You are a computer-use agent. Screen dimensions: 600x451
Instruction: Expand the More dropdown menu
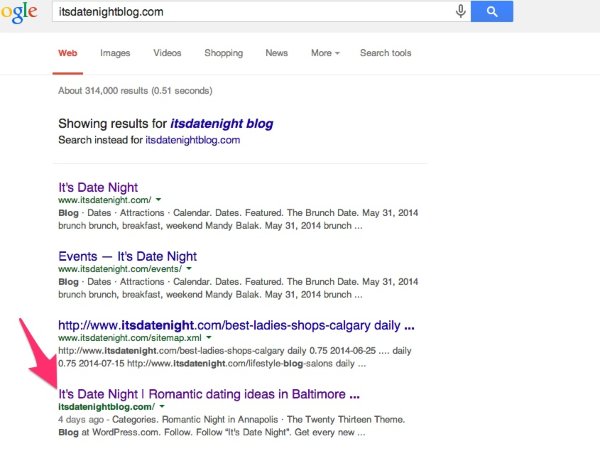(x=325, y=53)
